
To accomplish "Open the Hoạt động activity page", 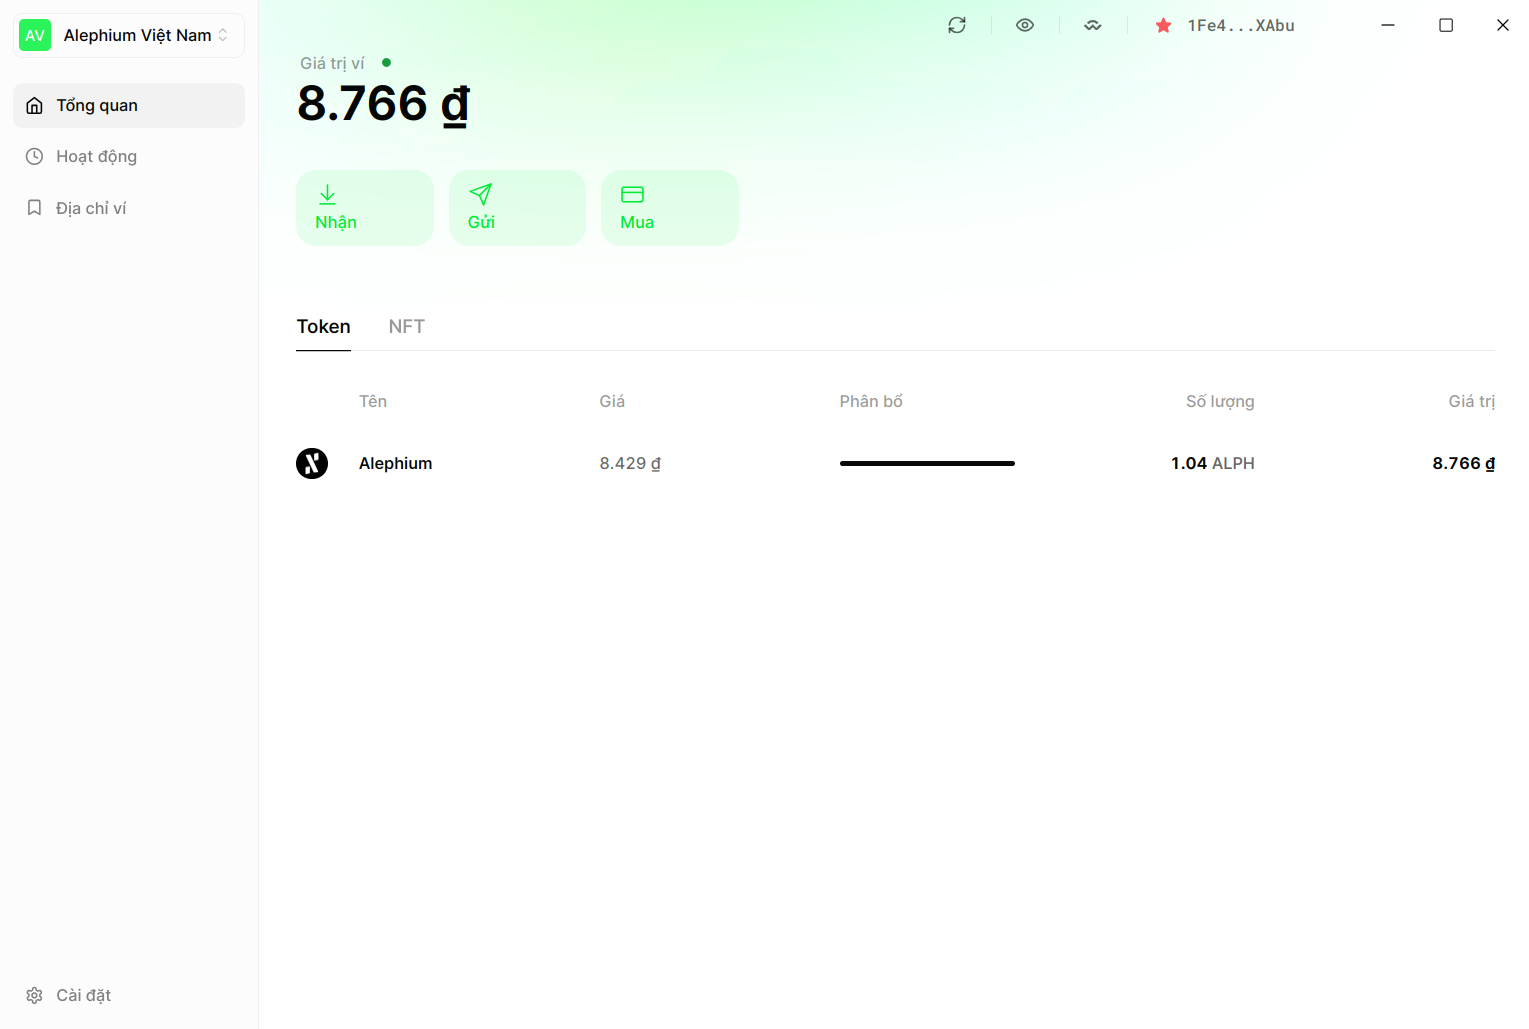I will (129, 156).
